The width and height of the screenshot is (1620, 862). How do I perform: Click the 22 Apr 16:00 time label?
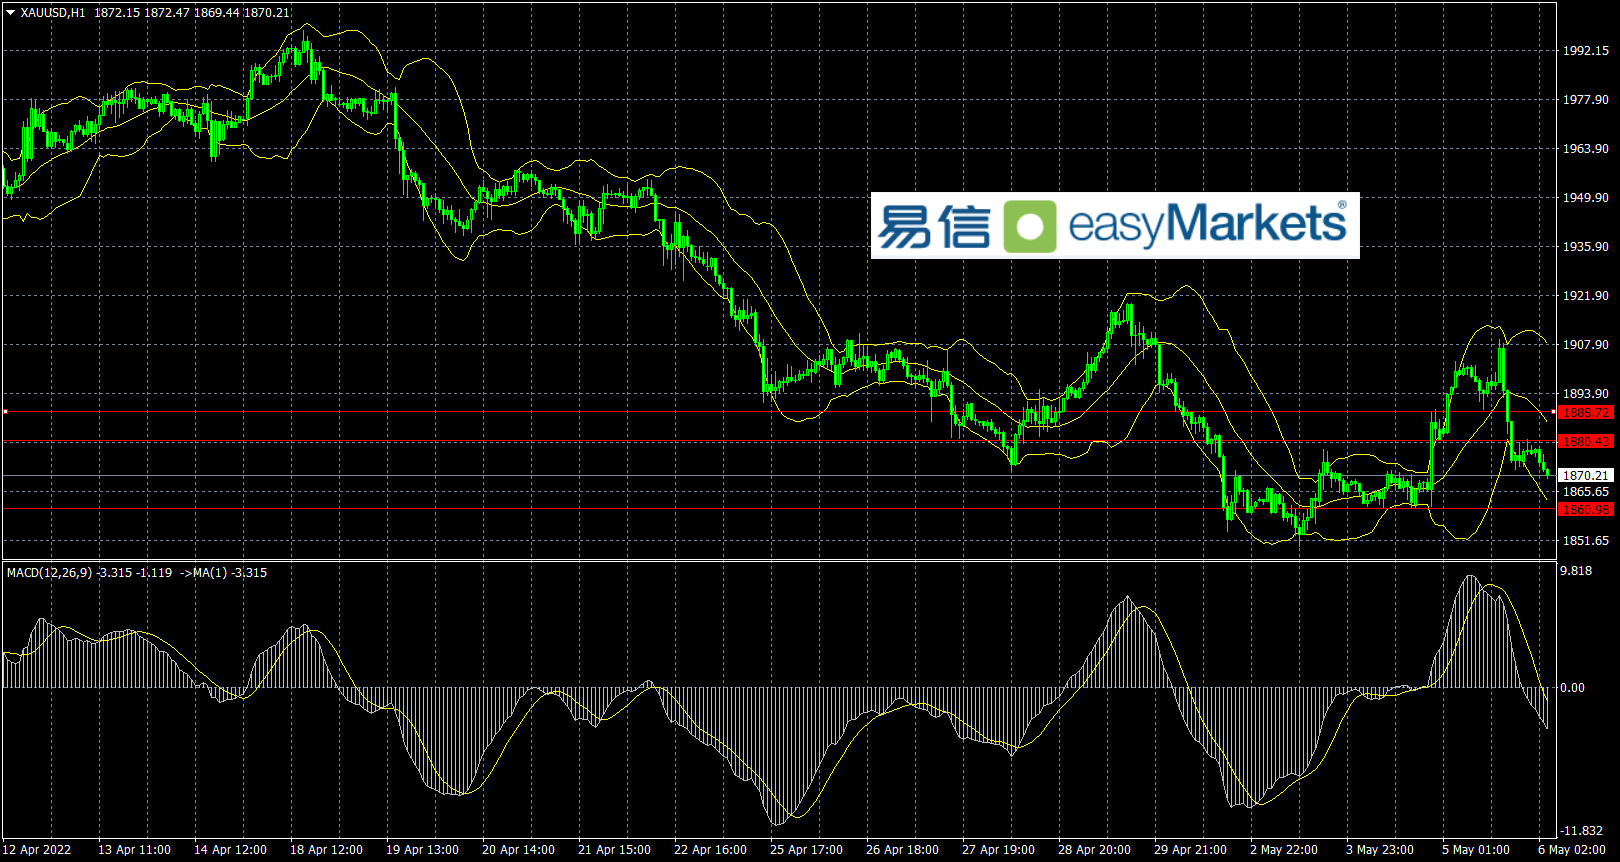(x=710, y=850)
